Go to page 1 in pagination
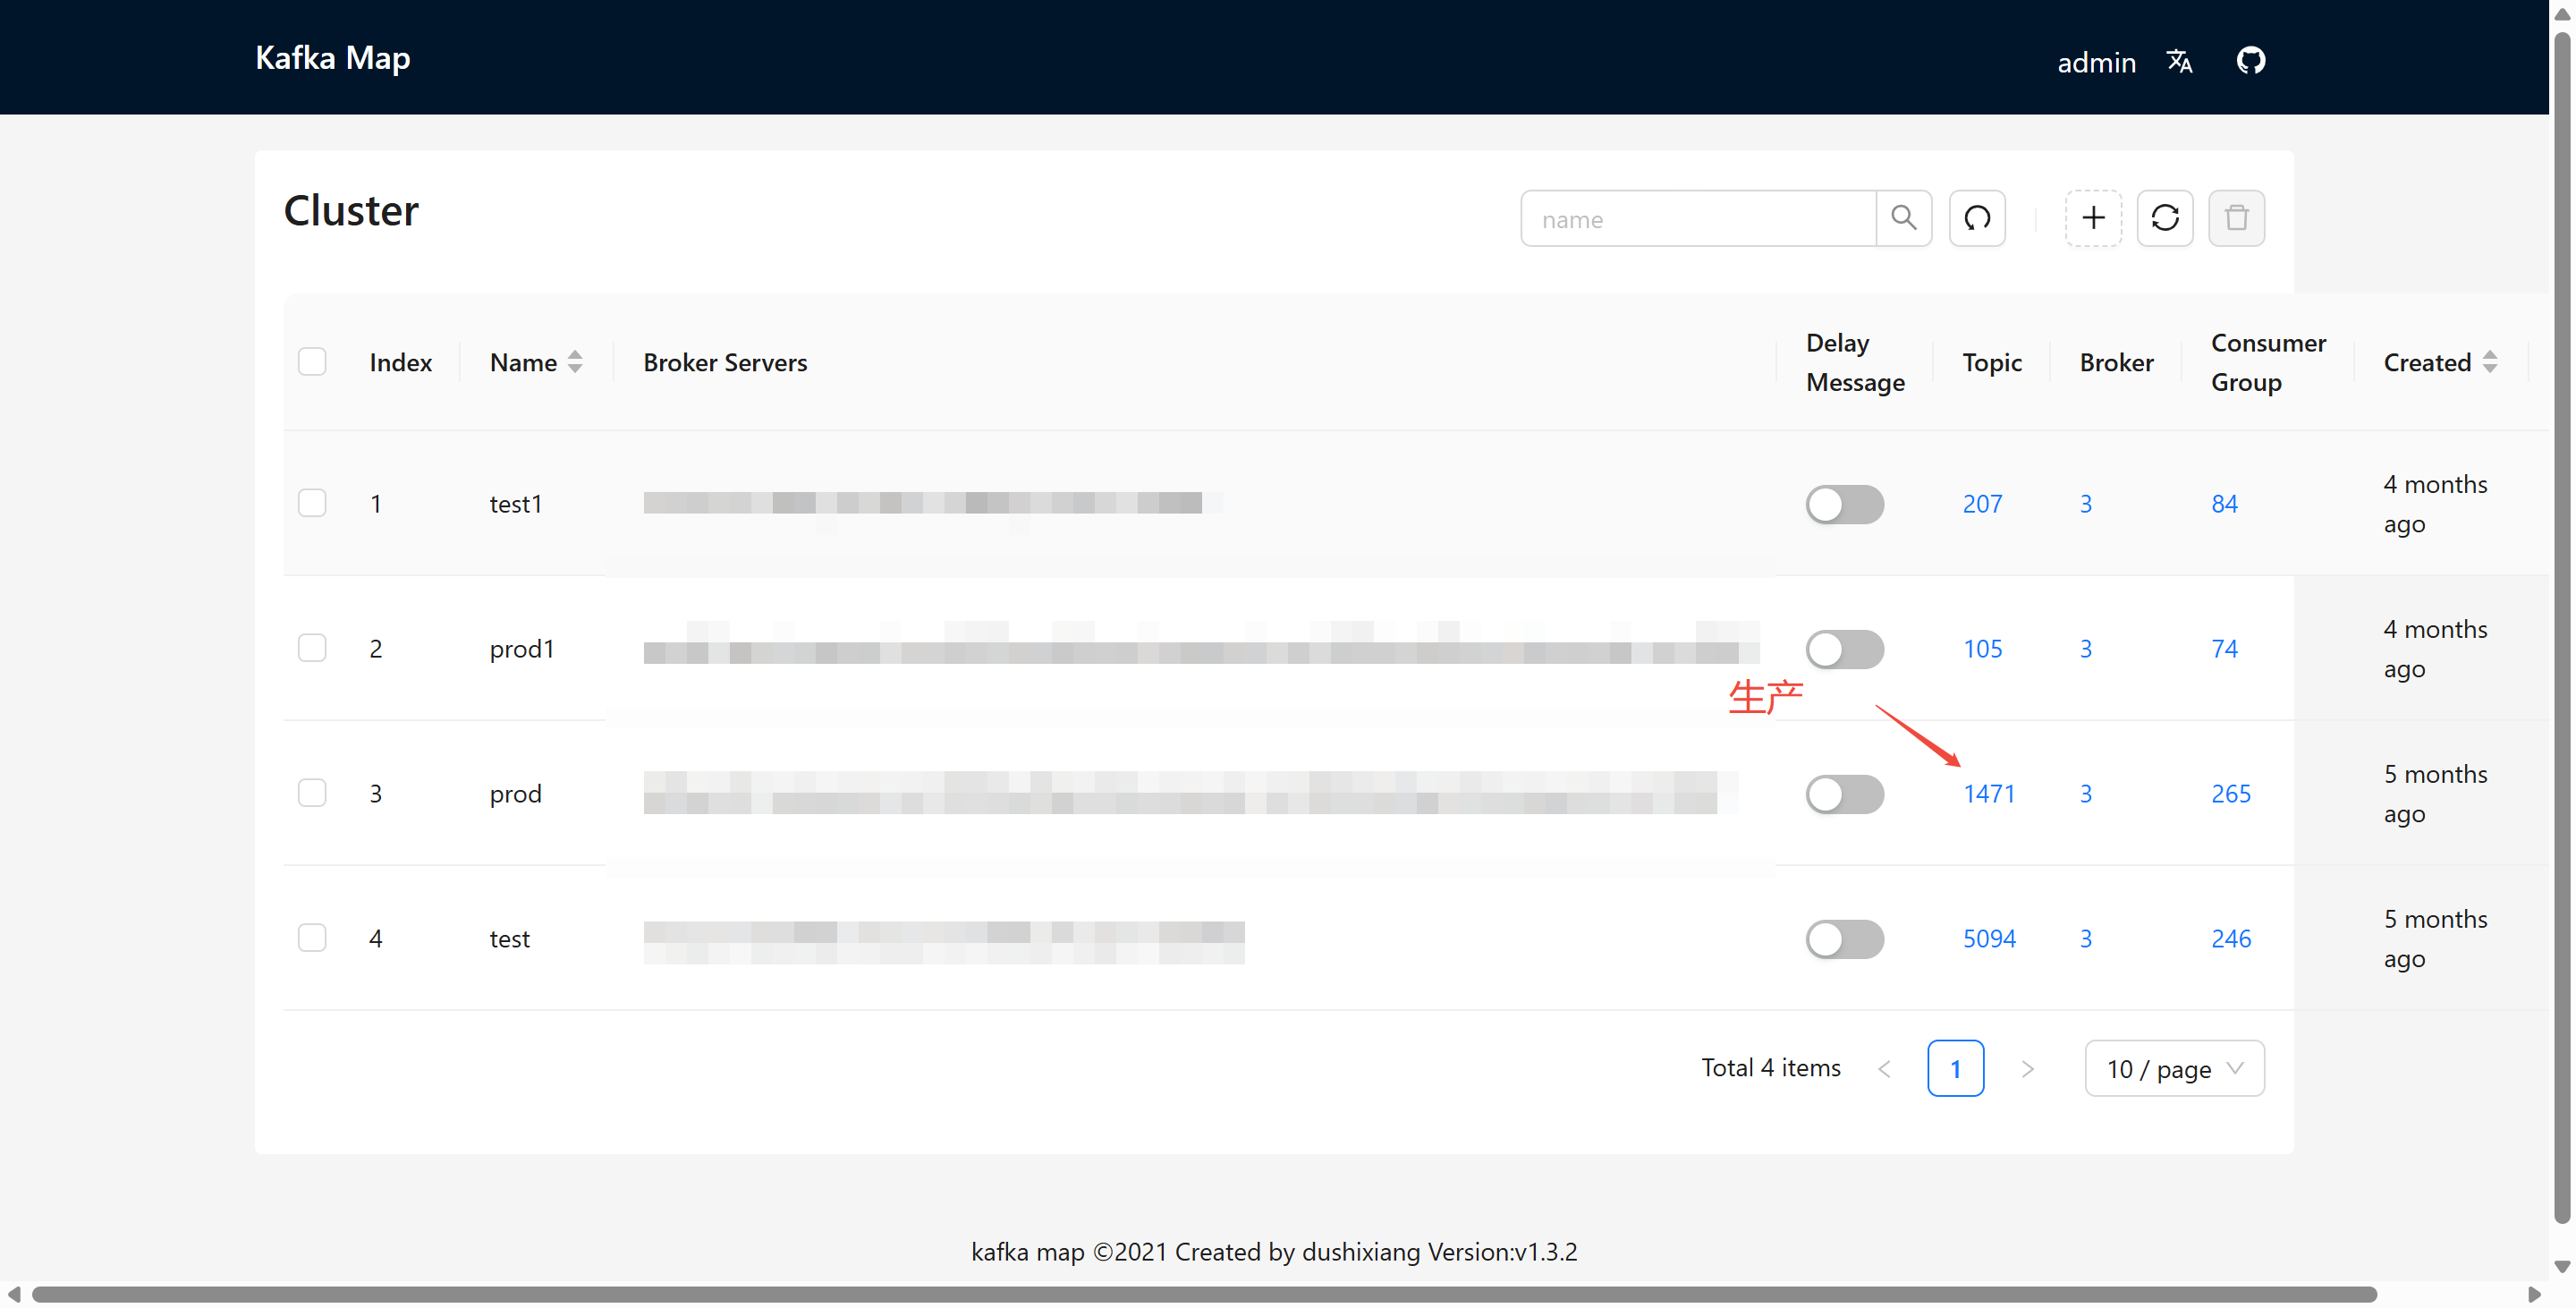This screenshot has height=1308, width=2576. tap(1955, 1069)
